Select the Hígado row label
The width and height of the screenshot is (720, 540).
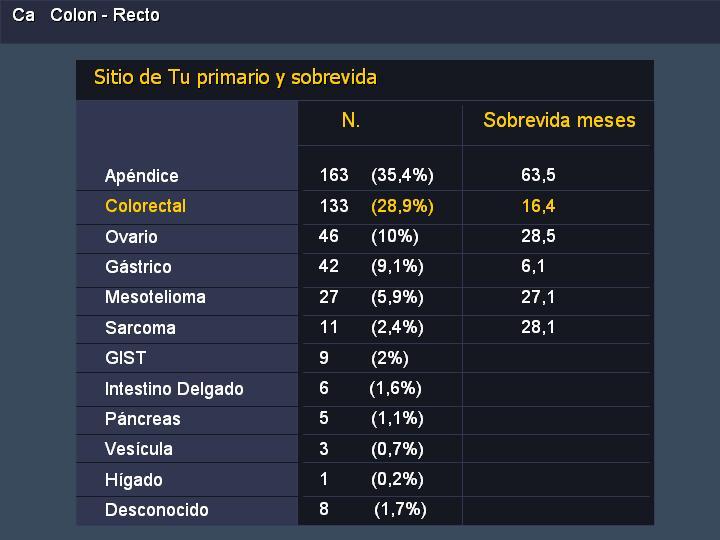pyautogui.click(x=134, y=480)
